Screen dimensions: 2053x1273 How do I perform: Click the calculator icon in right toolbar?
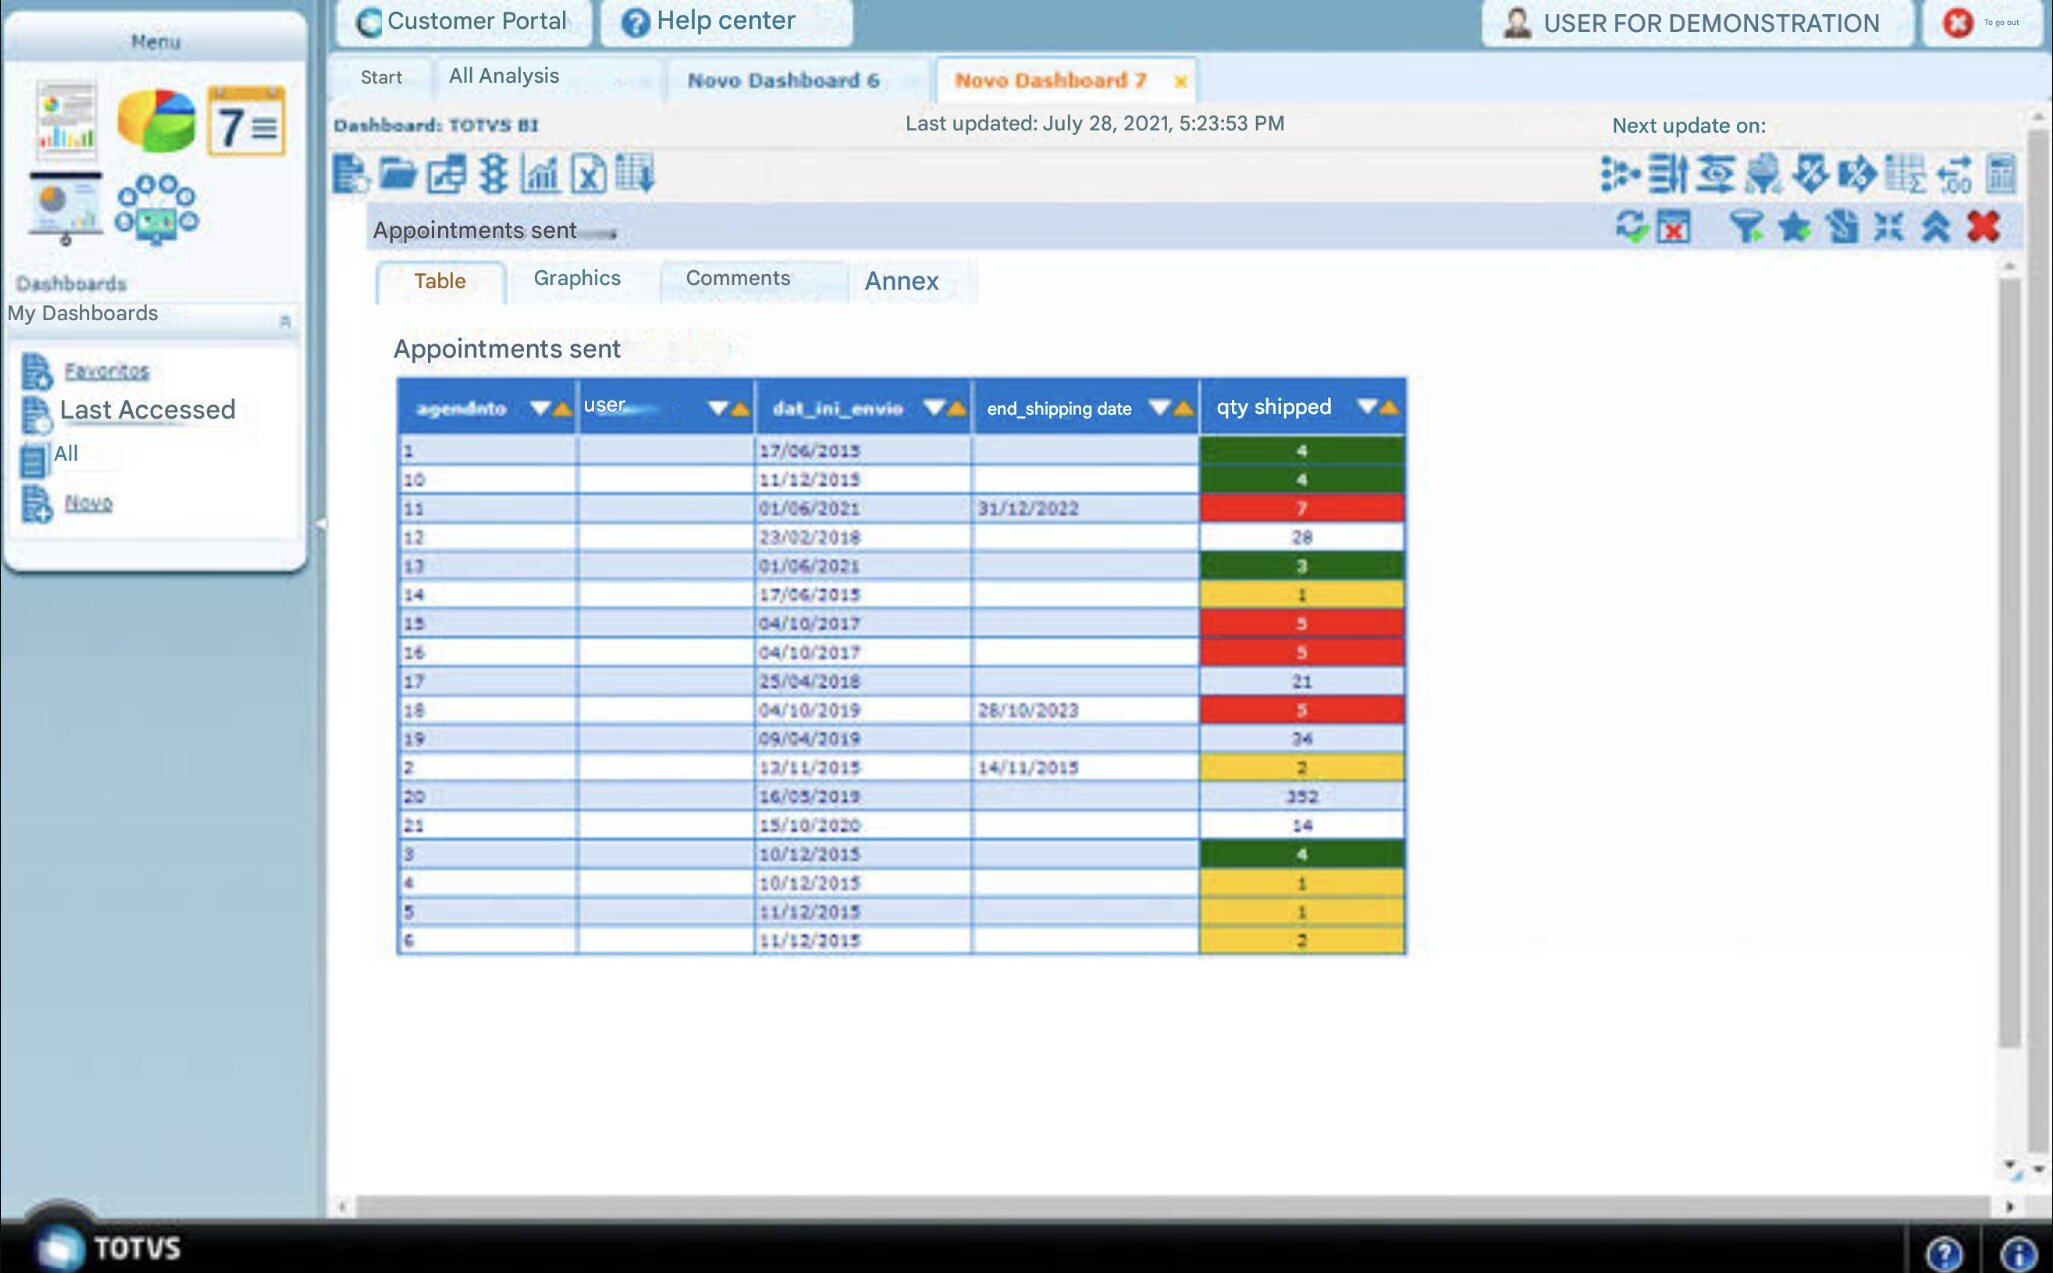2001,174
